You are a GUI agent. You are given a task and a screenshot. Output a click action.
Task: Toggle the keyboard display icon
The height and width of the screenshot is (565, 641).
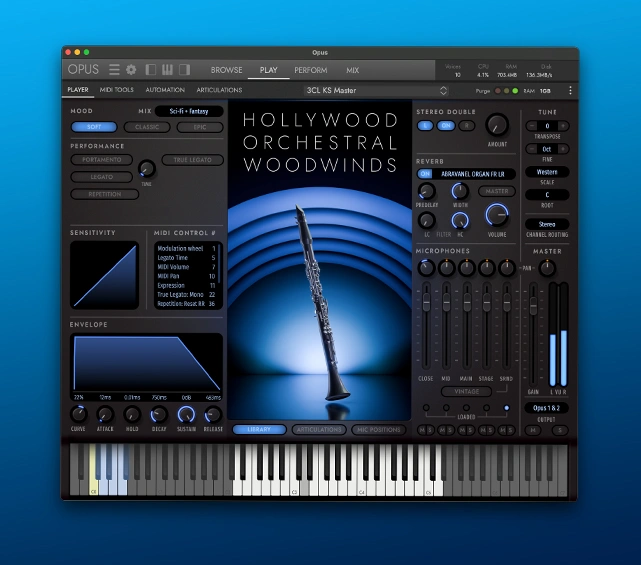pos(167,70)
